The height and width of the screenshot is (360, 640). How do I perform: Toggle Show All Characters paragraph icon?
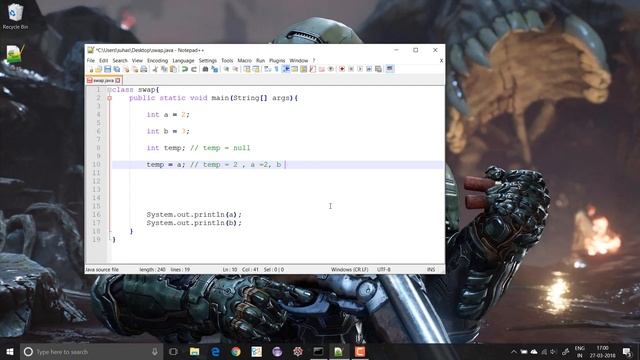point(276,69)
